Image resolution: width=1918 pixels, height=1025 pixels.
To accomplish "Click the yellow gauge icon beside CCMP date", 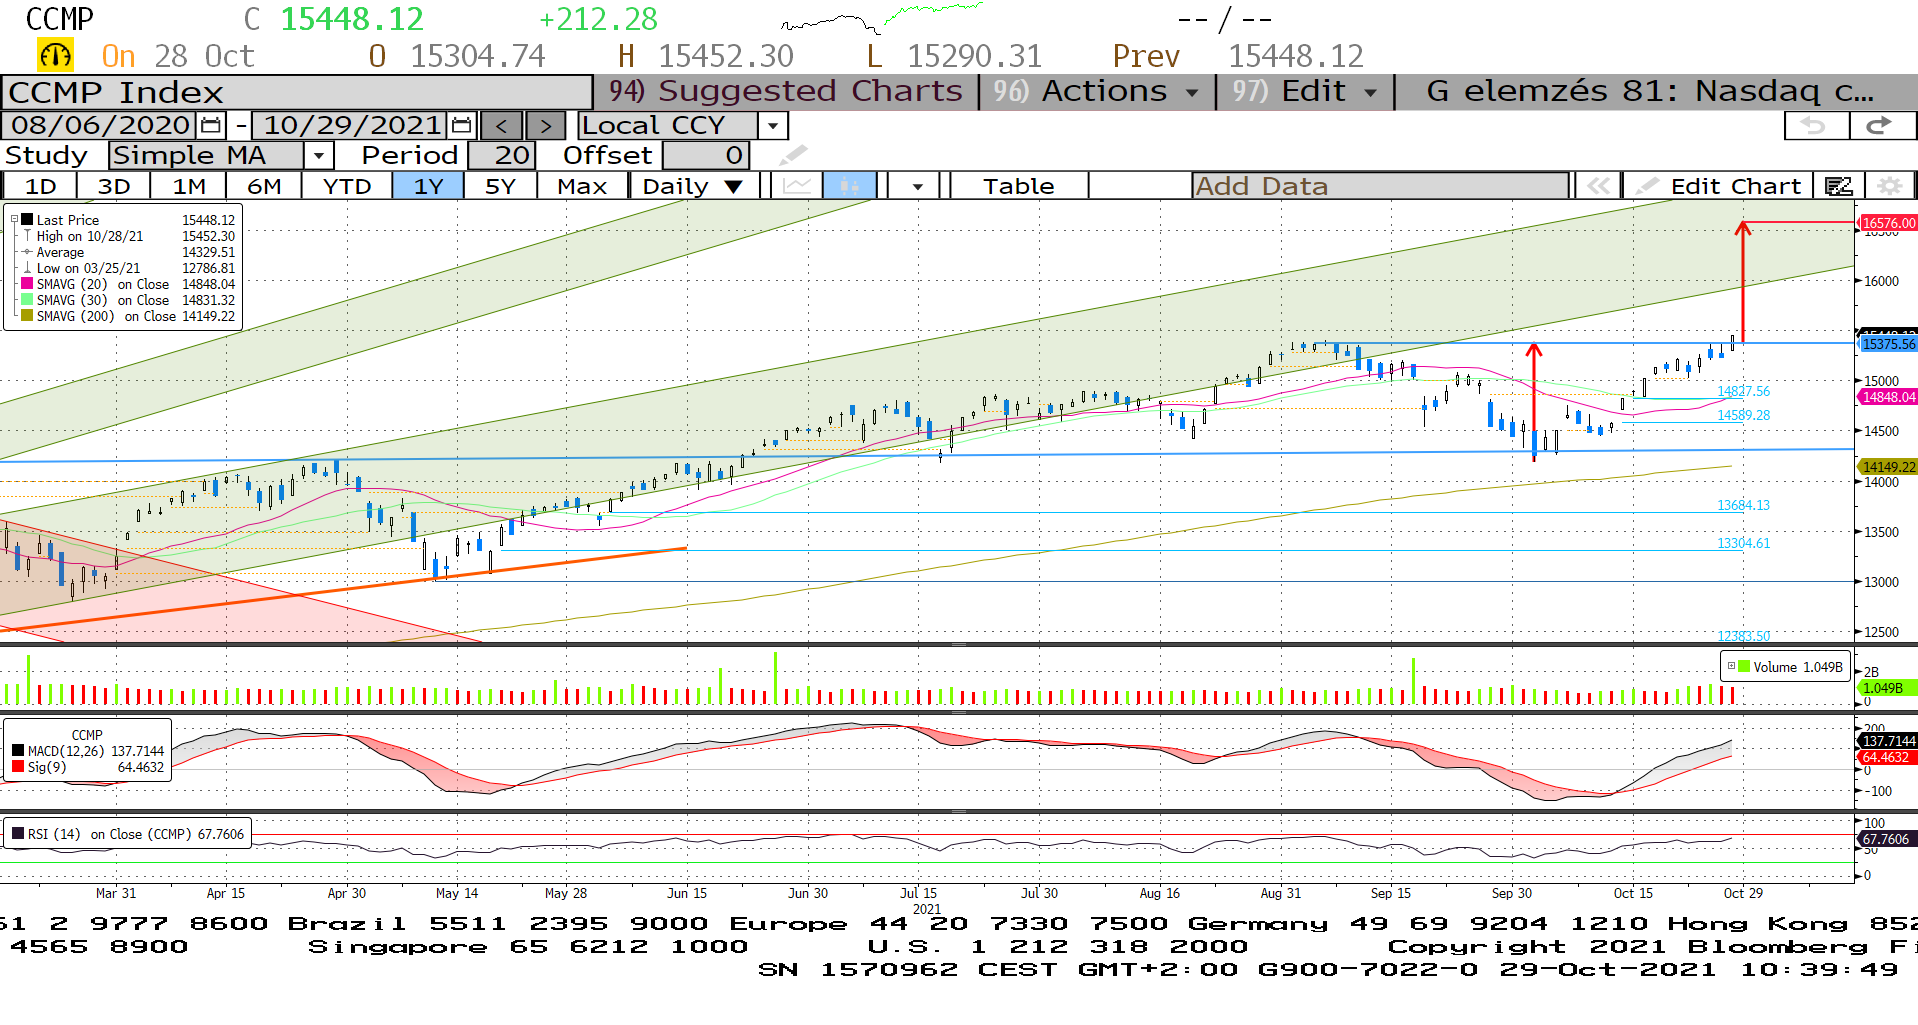I will pyautogui.click(x=55, y=55).
